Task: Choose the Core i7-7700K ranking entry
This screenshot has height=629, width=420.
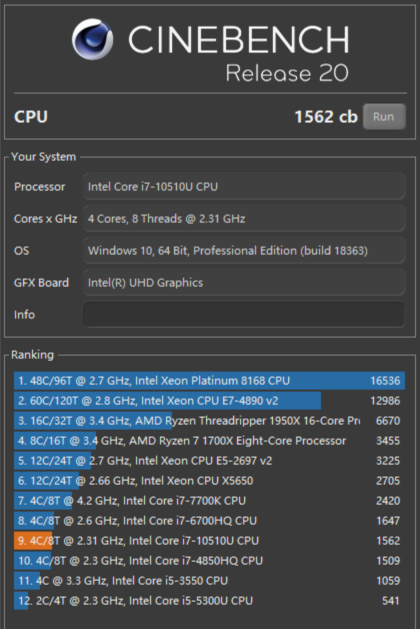Action: click(209, 501)
